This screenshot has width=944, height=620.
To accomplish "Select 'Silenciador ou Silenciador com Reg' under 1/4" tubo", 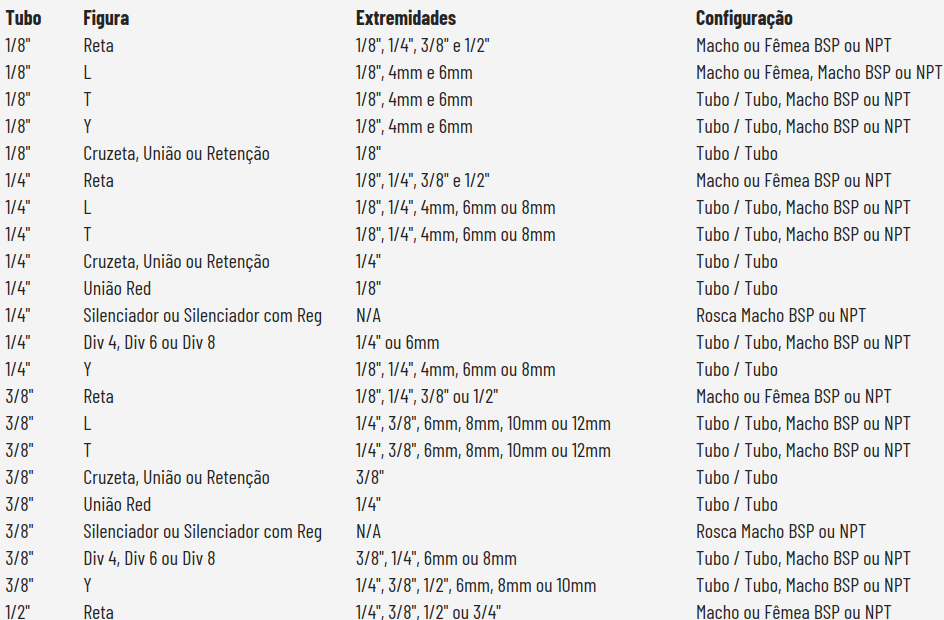I will click(202, 315).
